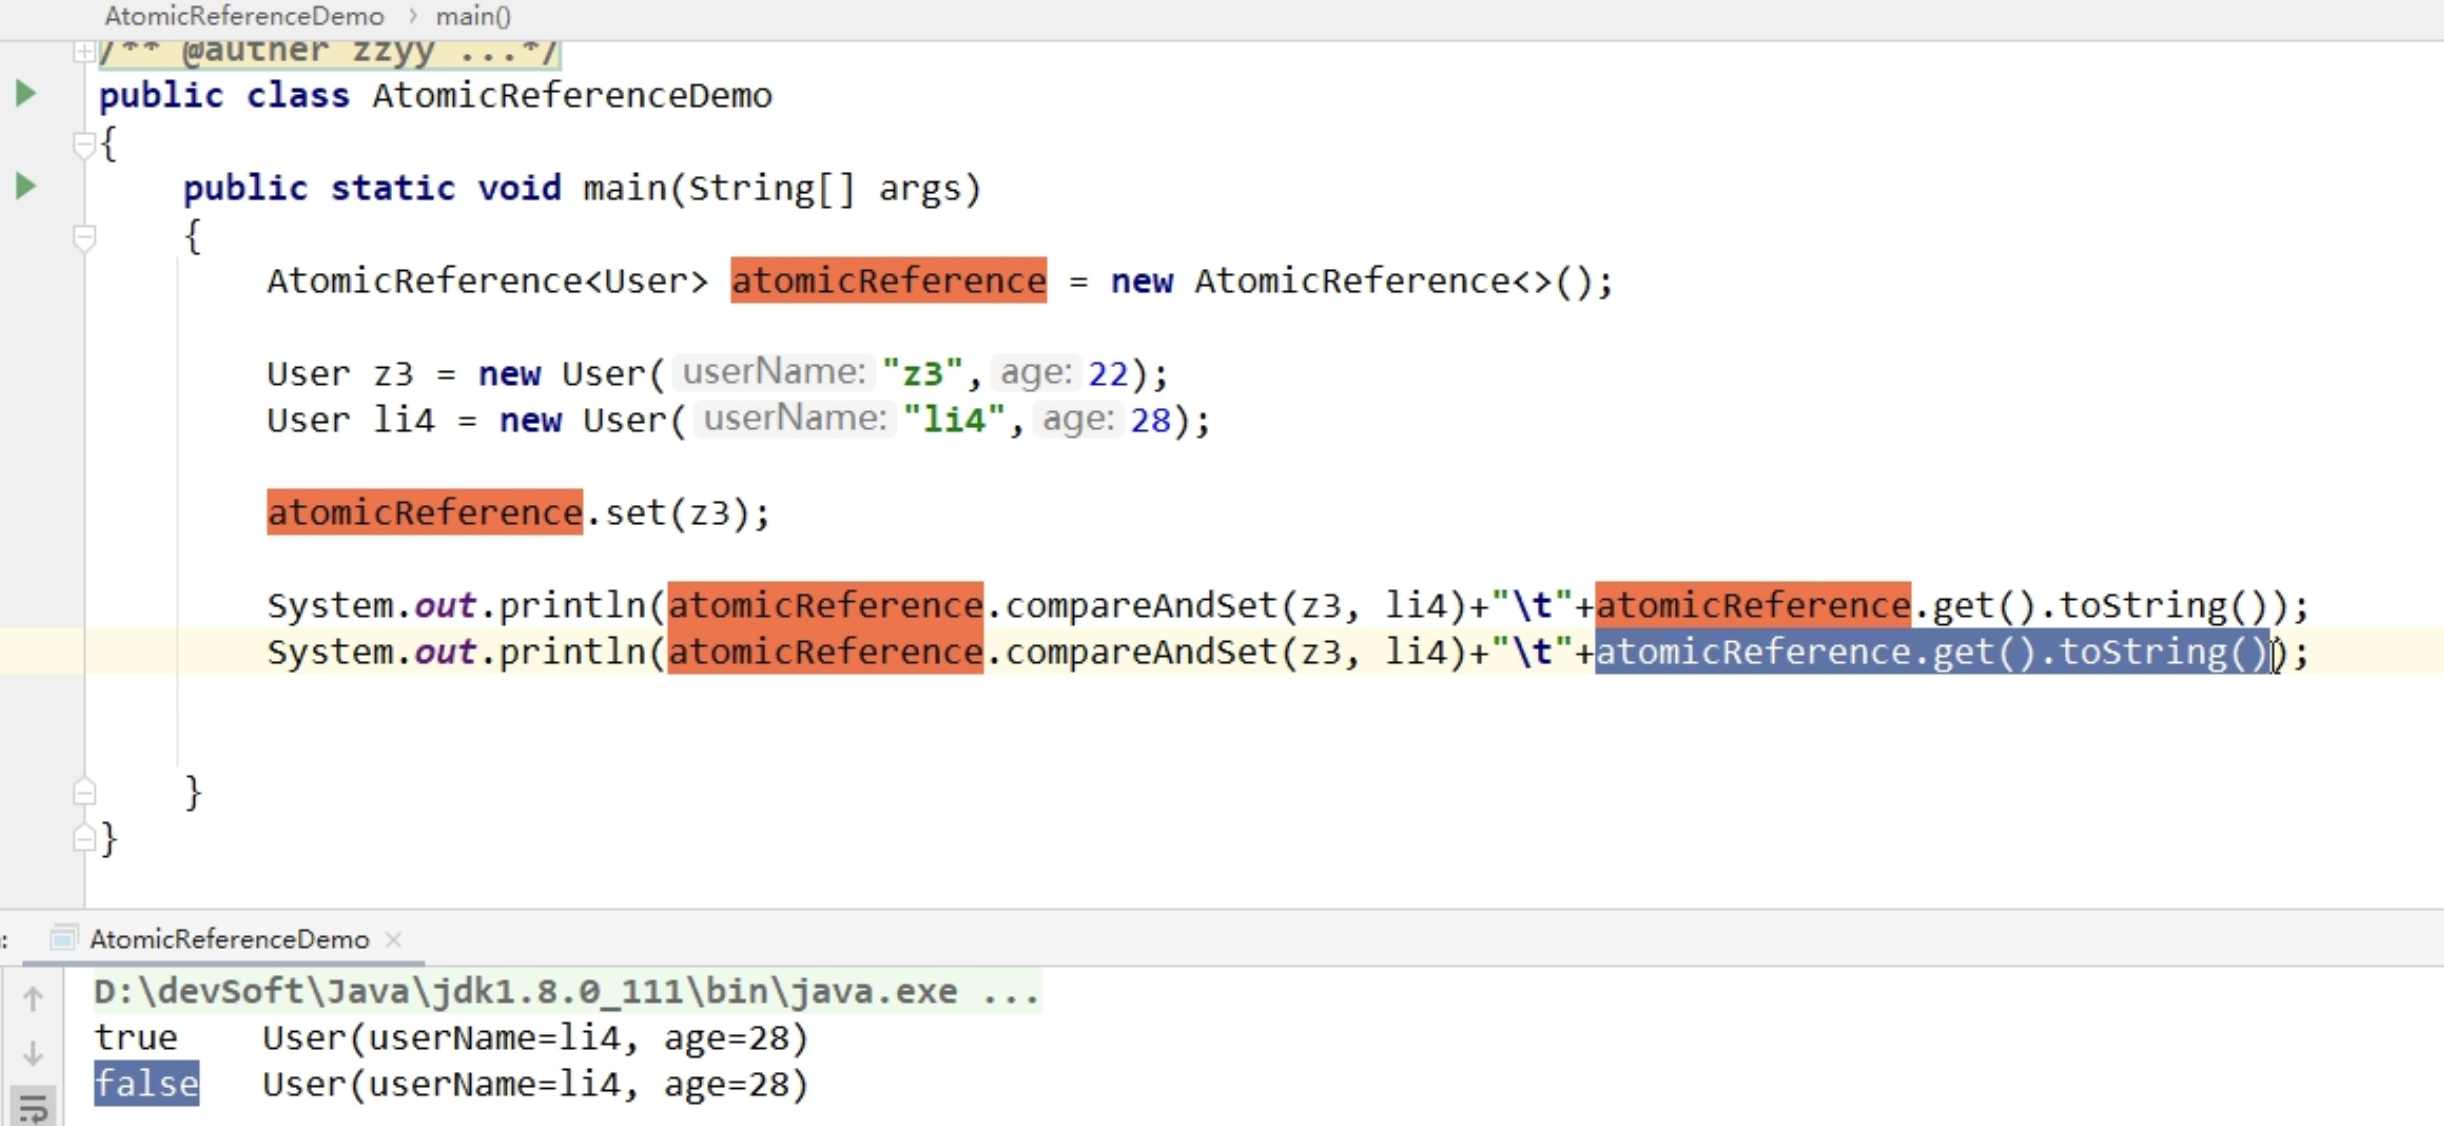The height and width of the screenshot is (1126, 2444).
Task: Select the AtomicReferenceDemo run tab
Action: coord(229,939)
